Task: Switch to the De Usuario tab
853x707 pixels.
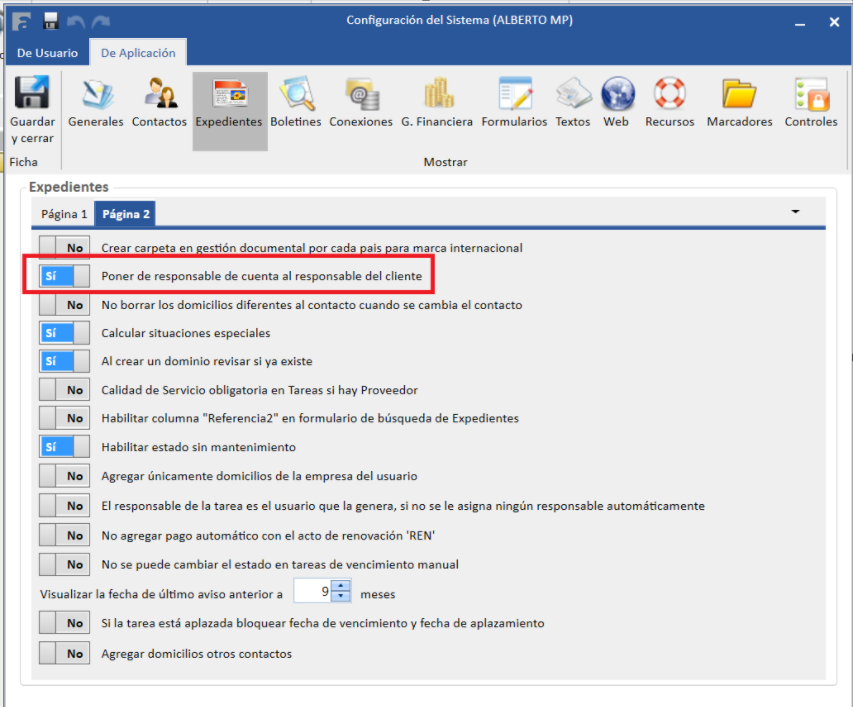Action: pos(47,53)
